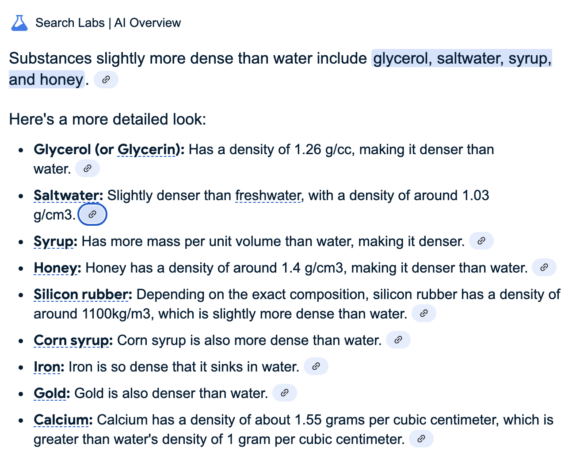
Task: Click the underlined Glycerin term
Action: [x=146, y=150]
